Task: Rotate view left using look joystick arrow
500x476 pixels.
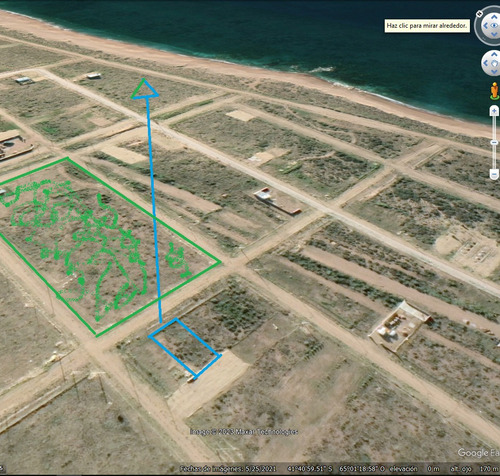Action: pos(485,26)
